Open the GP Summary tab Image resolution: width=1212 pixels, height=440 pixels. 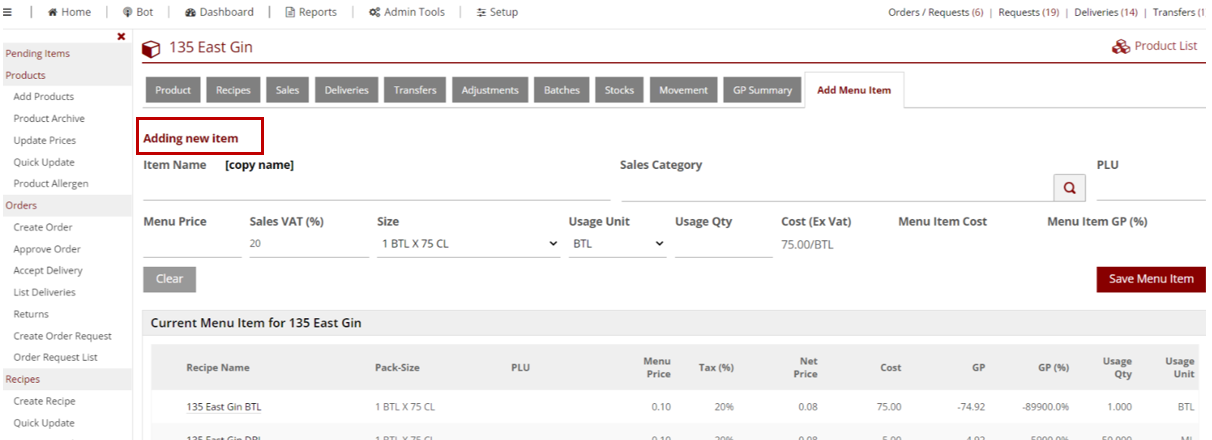pyautogui.click(x=762, y=90)
